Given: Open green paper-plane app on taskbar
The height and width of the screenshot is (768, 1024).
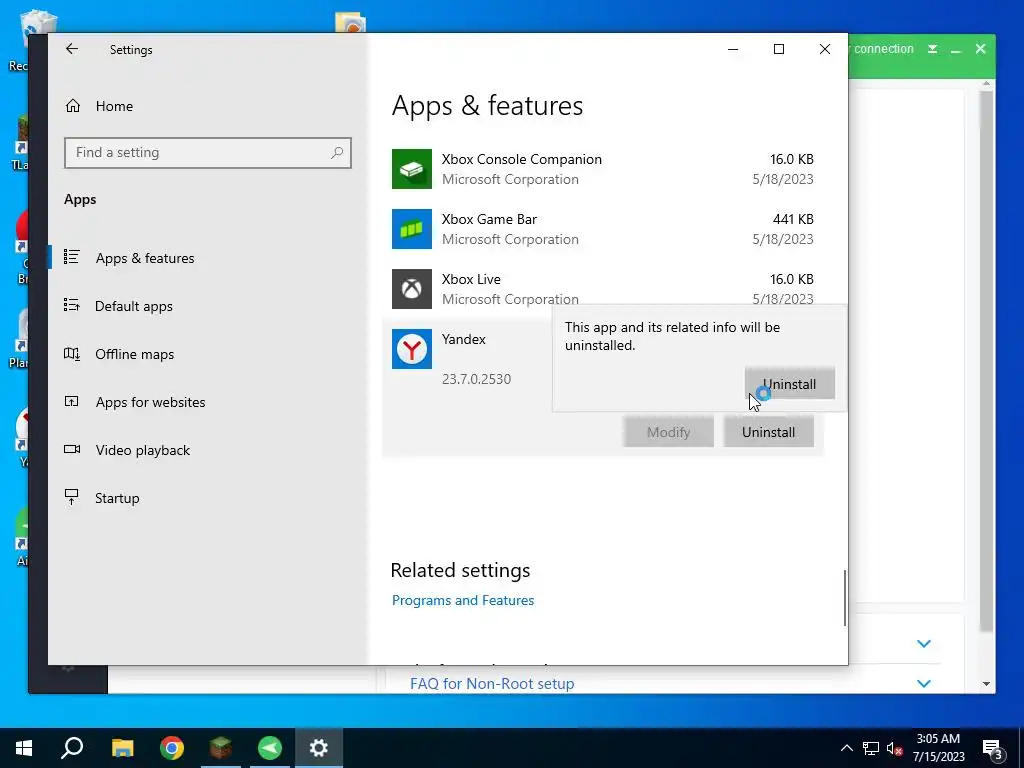Looking at the screenshot, I should point(270,748).
